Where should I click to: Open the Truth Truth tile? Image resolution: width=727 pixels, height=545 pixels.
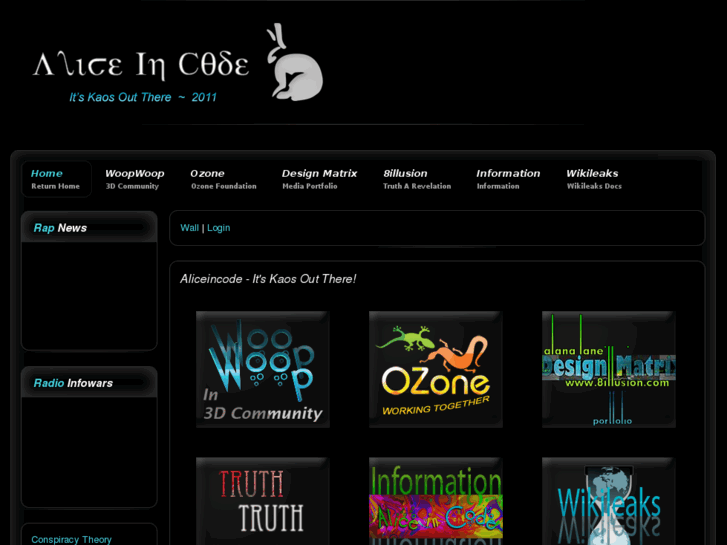[x=263, y=501]
